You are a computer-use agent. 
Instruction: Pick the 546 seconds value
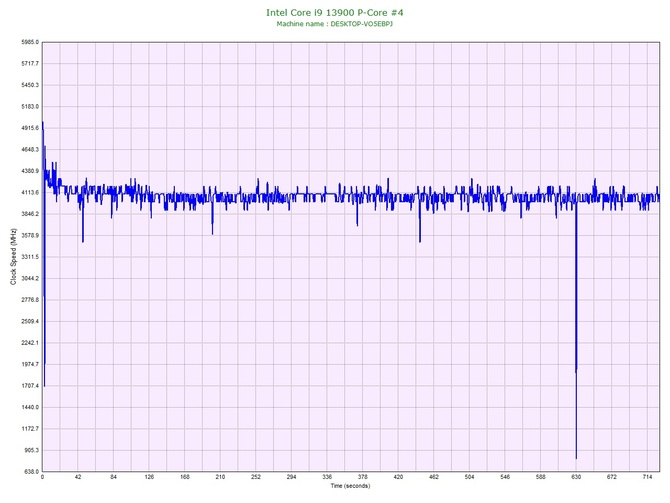pyautogui.click(x=505, y=477)
